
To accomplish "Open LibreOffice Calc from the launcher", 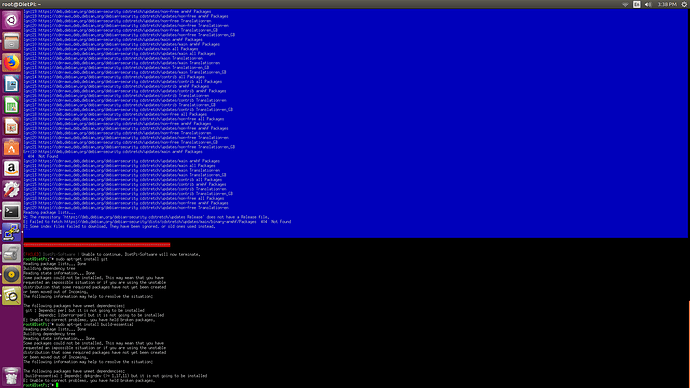I will [x=11, y=105].
